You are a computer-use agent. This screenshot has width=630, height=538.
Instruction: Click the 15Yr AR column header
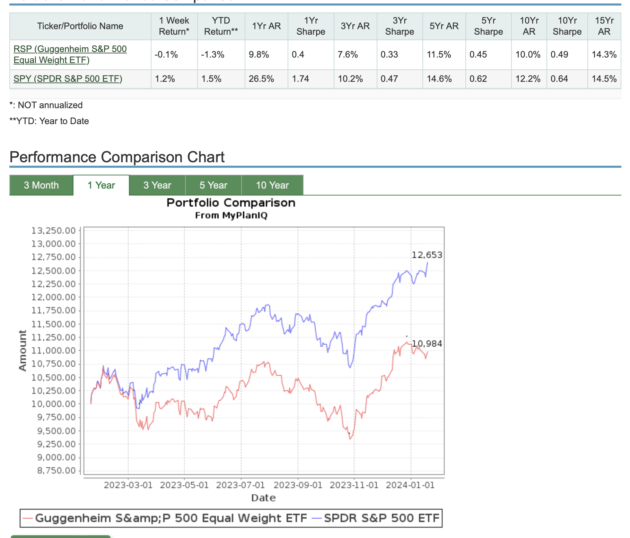604,26
